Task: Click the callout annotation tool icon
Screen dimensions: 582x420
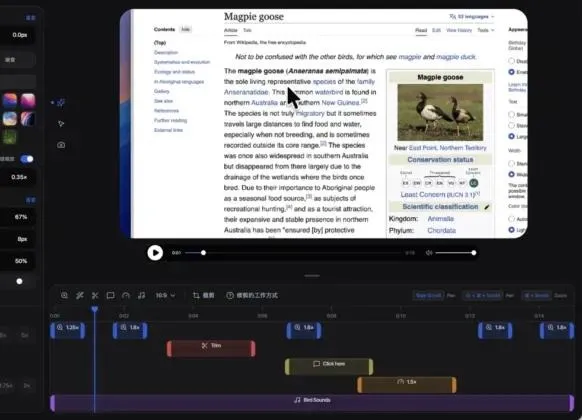Action: click(x=111, y=295)
